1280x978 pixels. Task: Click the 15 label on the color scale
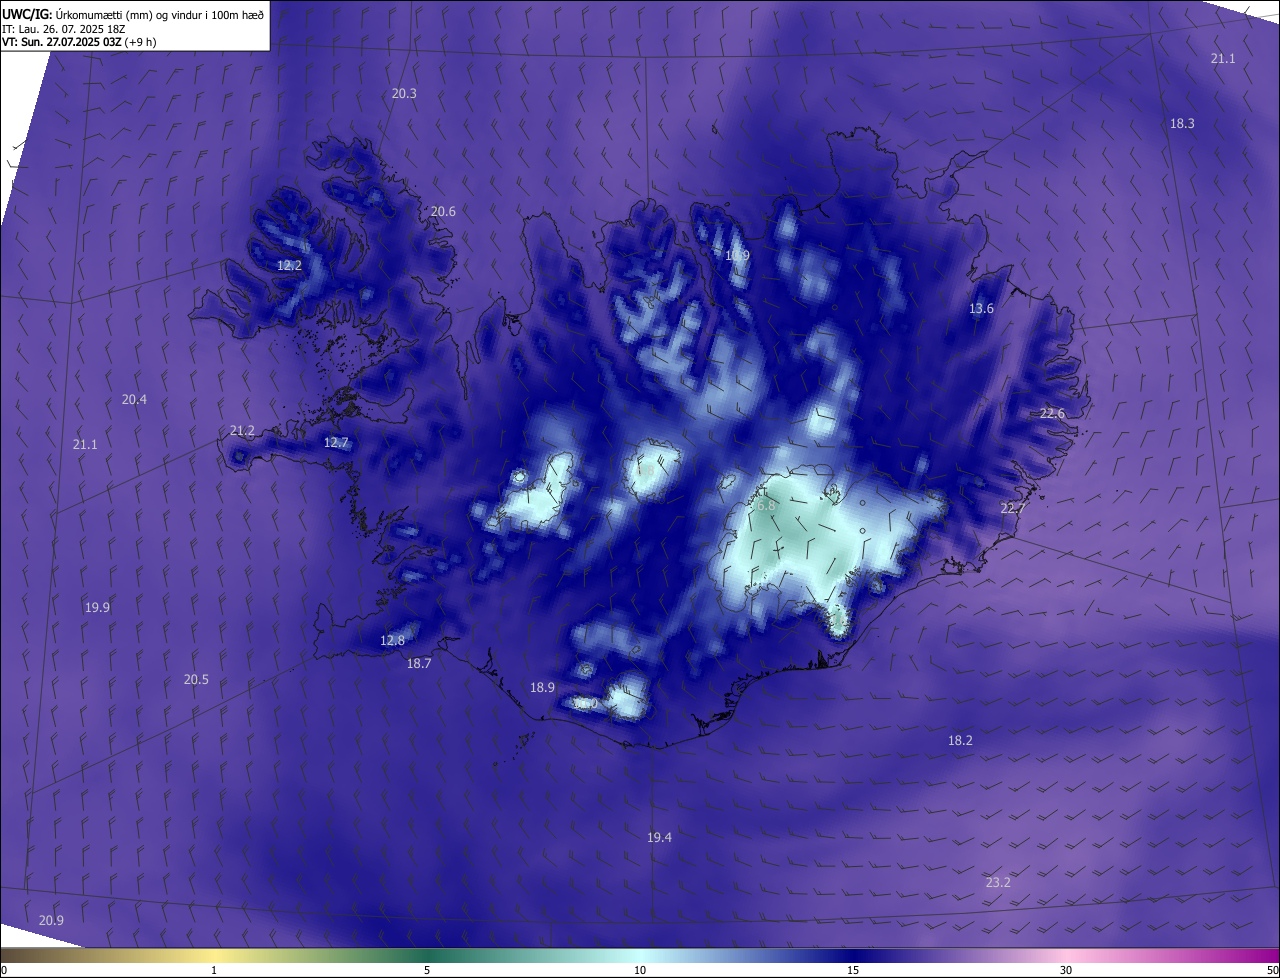click(x=853, y=970)
